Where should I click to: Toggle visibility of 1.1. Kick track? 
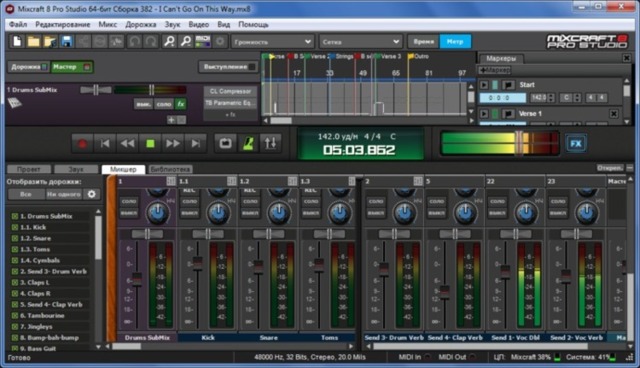(15, 227)
